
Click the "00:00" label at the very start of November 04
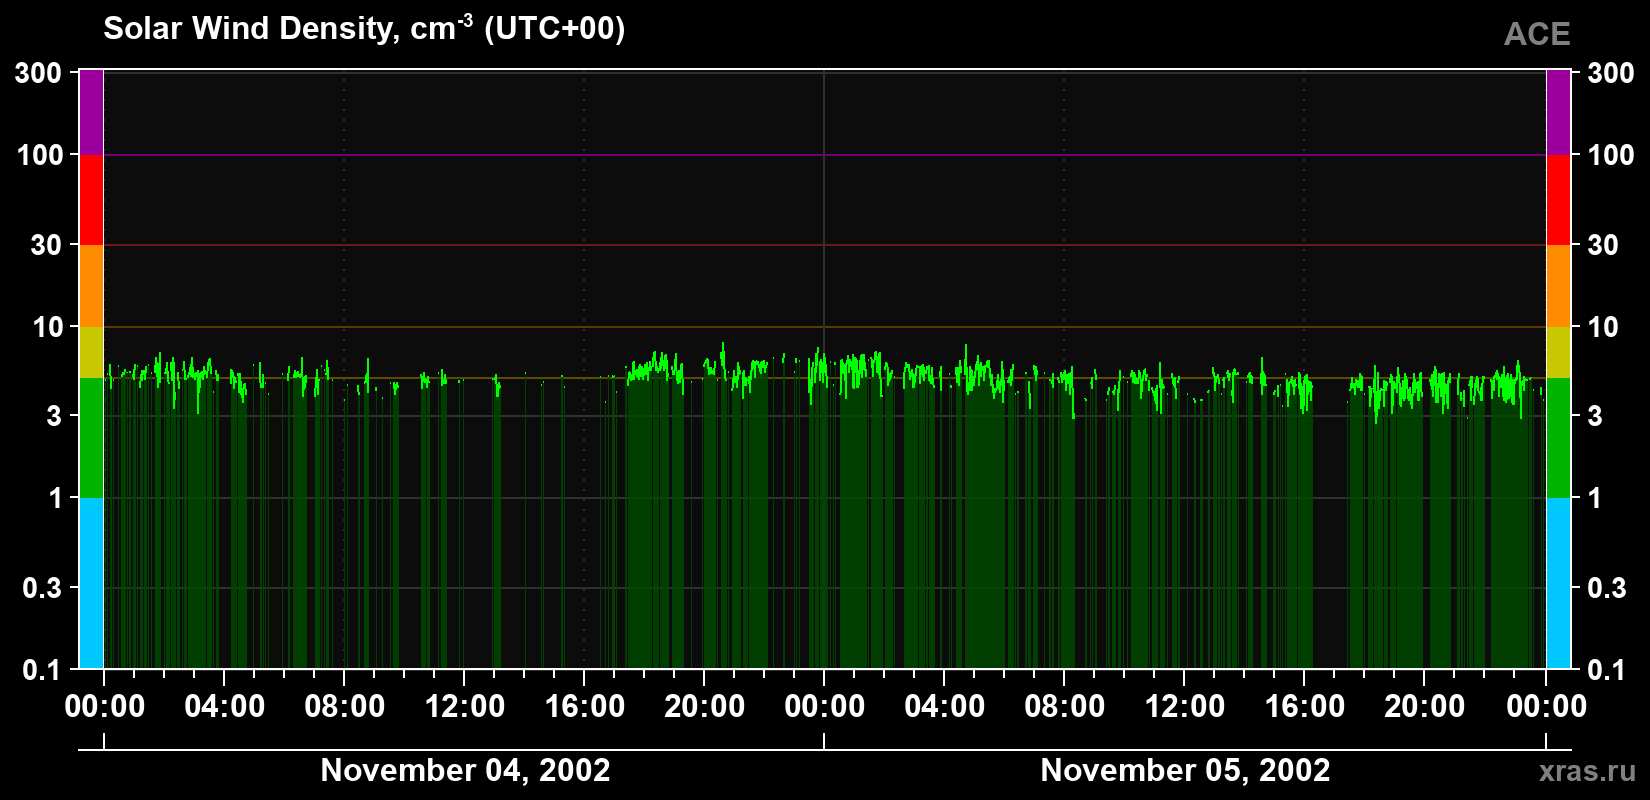point(105,707)
